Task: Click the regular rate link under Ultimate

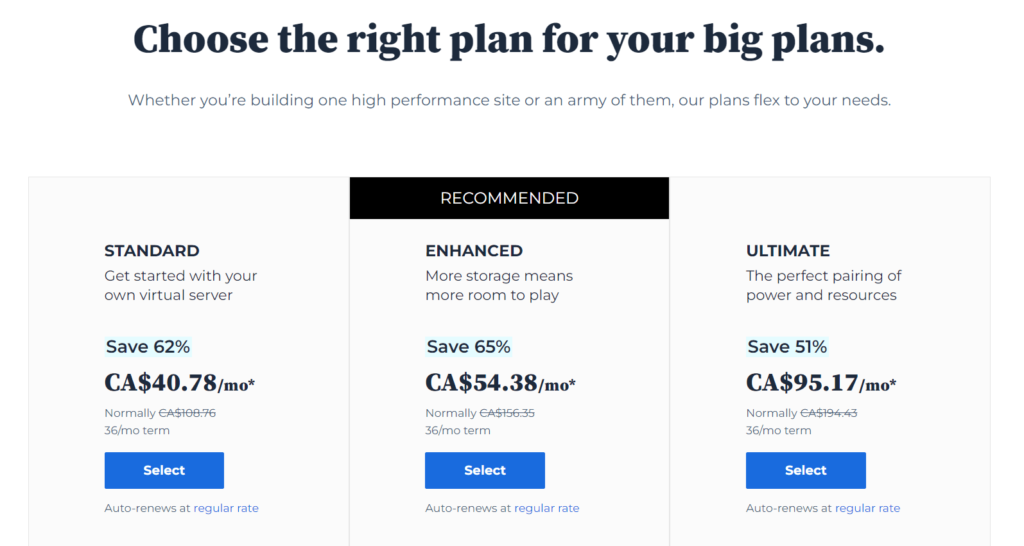Action: pyautogui.click(x=867, y=508)
